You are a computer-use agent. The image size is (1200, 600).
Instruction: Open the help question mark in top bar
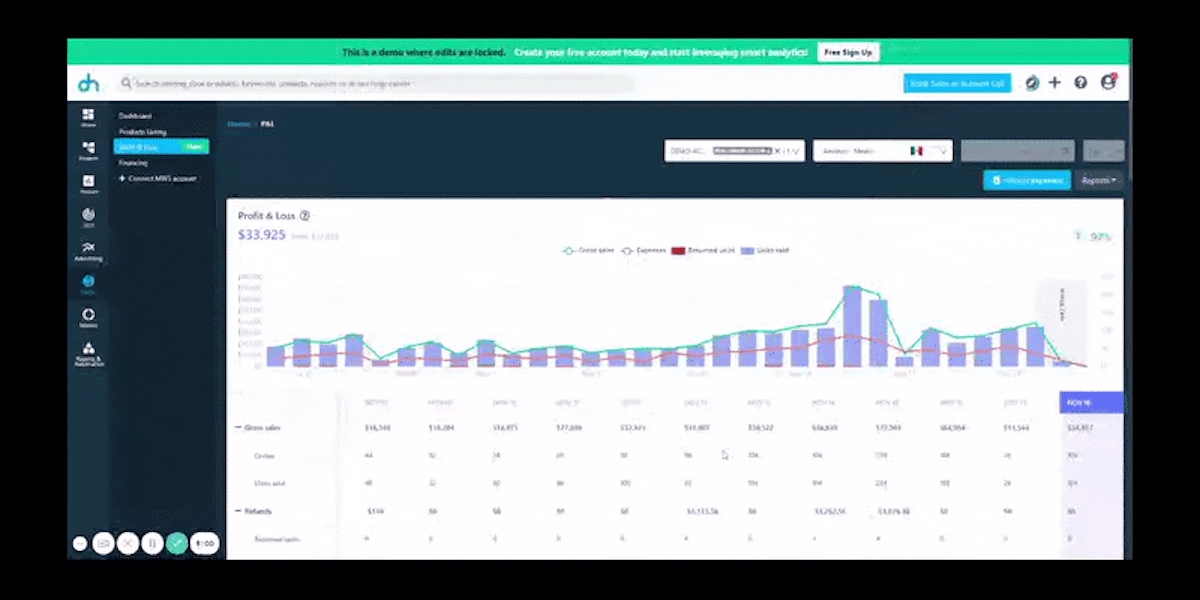(x=1080, y=83)
